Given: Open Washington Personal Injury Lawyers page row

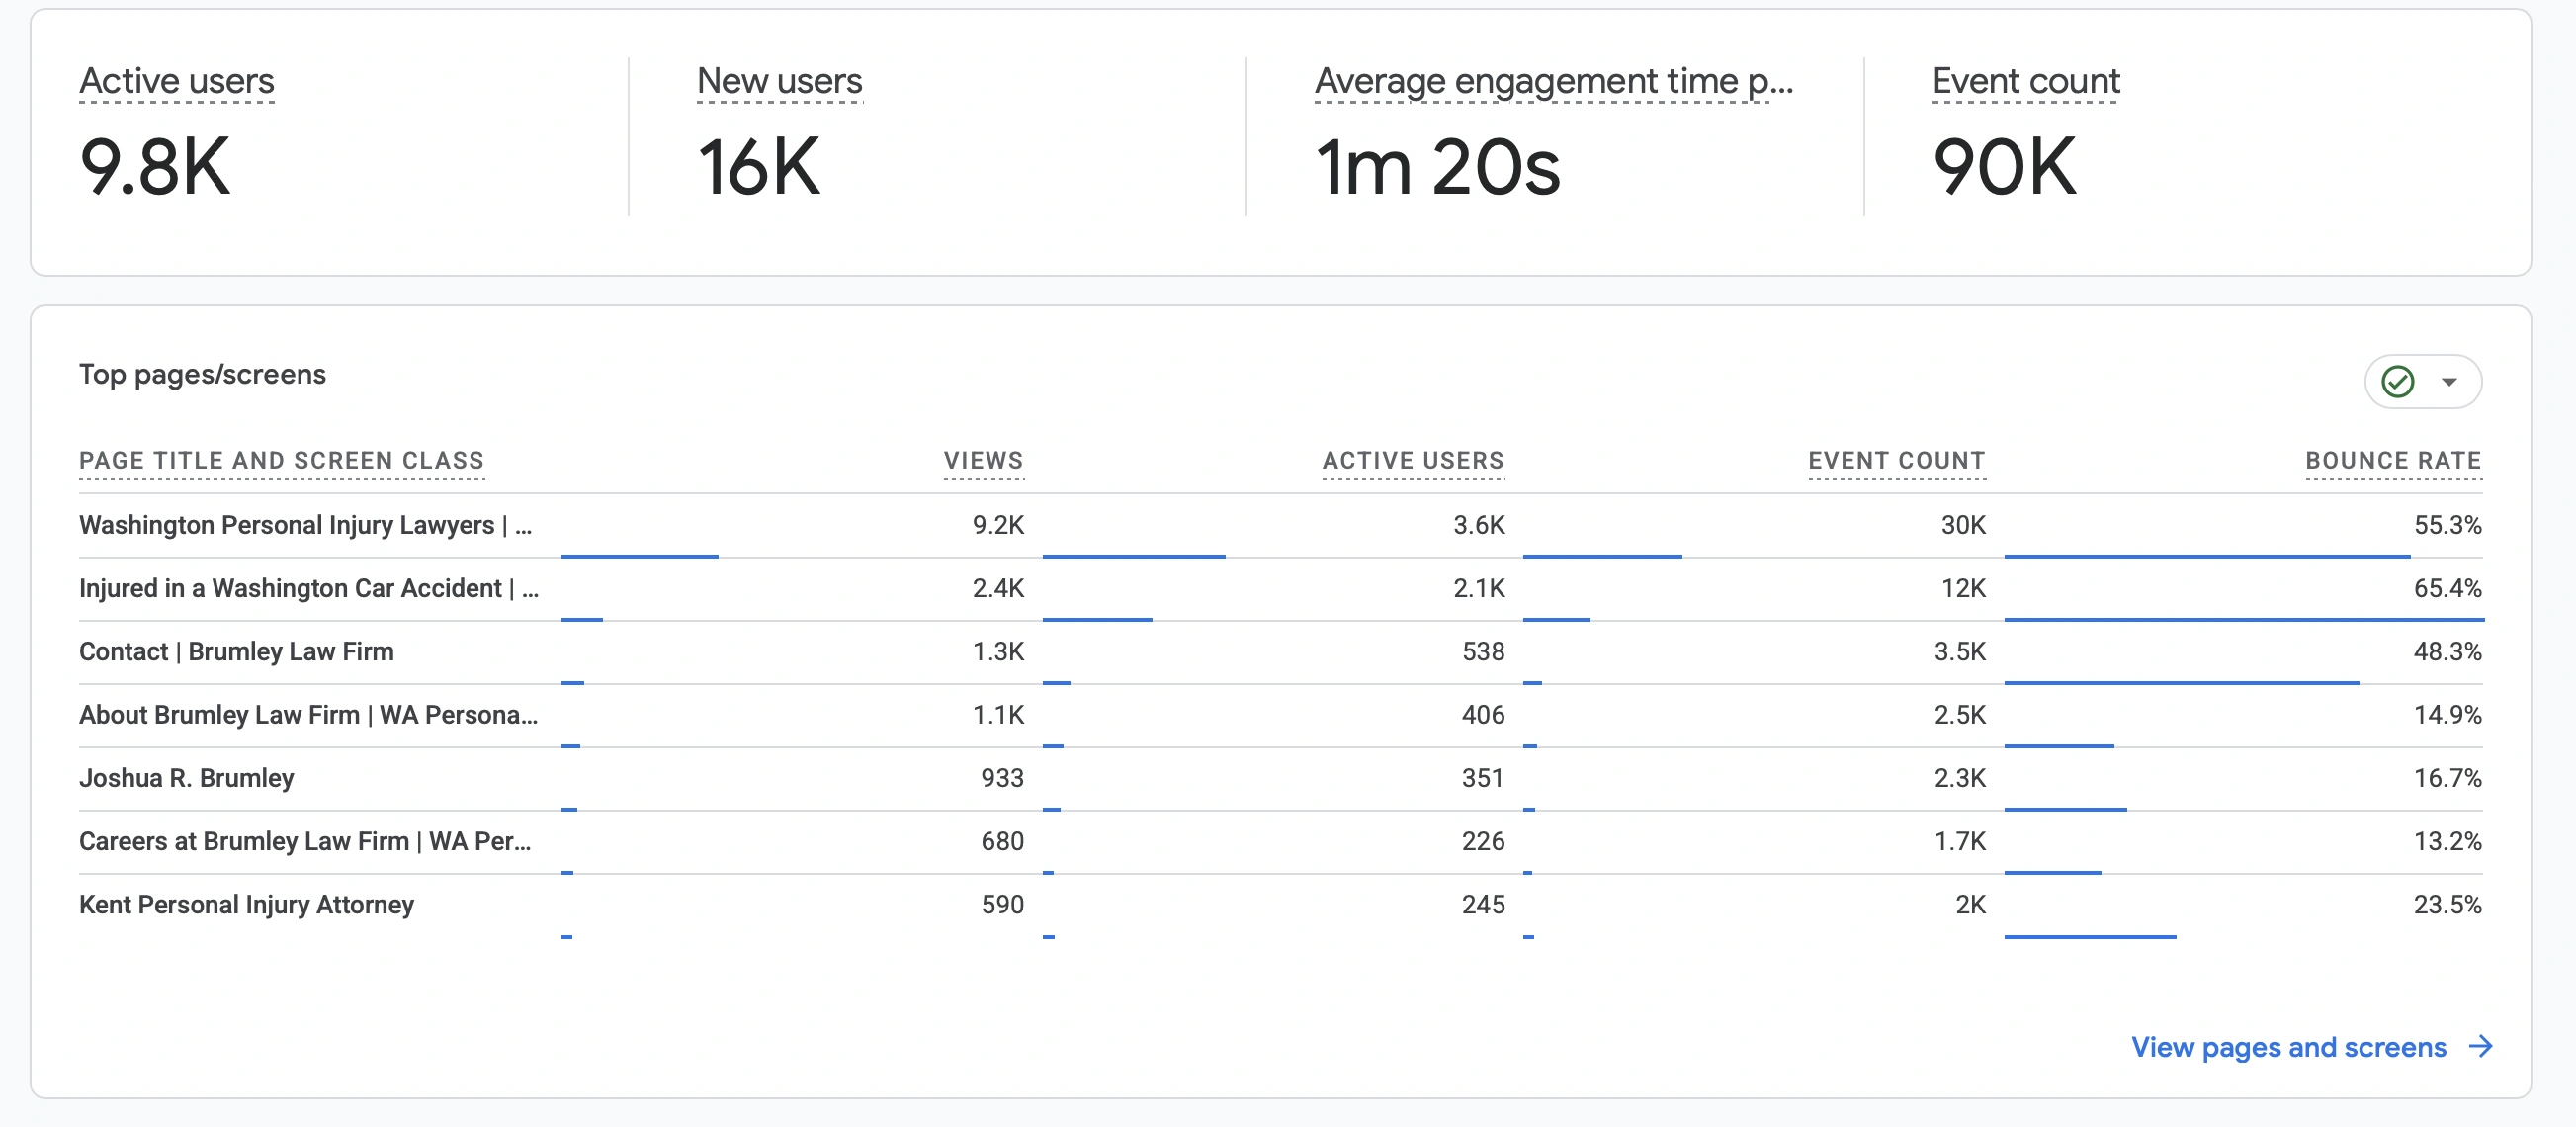Looking at the screenshot, I should (1280, 525).
